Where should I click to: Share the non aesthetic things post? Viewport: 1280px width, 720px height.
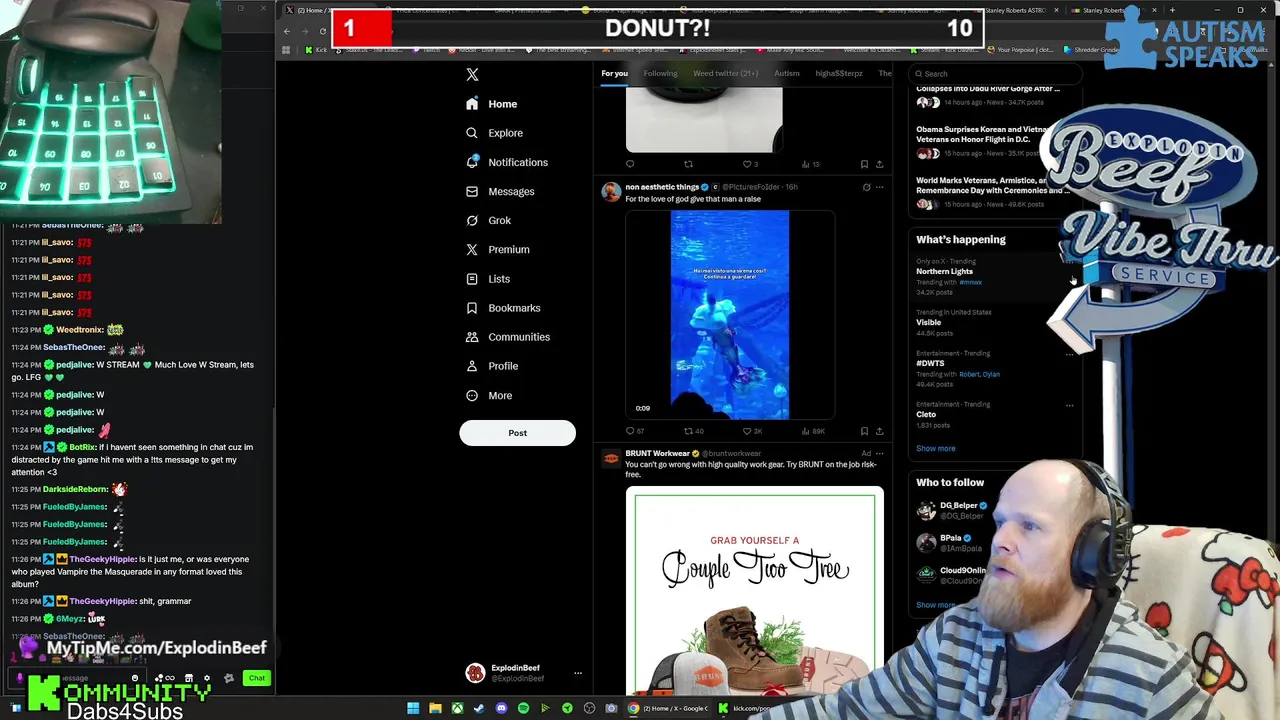point(879,431)
